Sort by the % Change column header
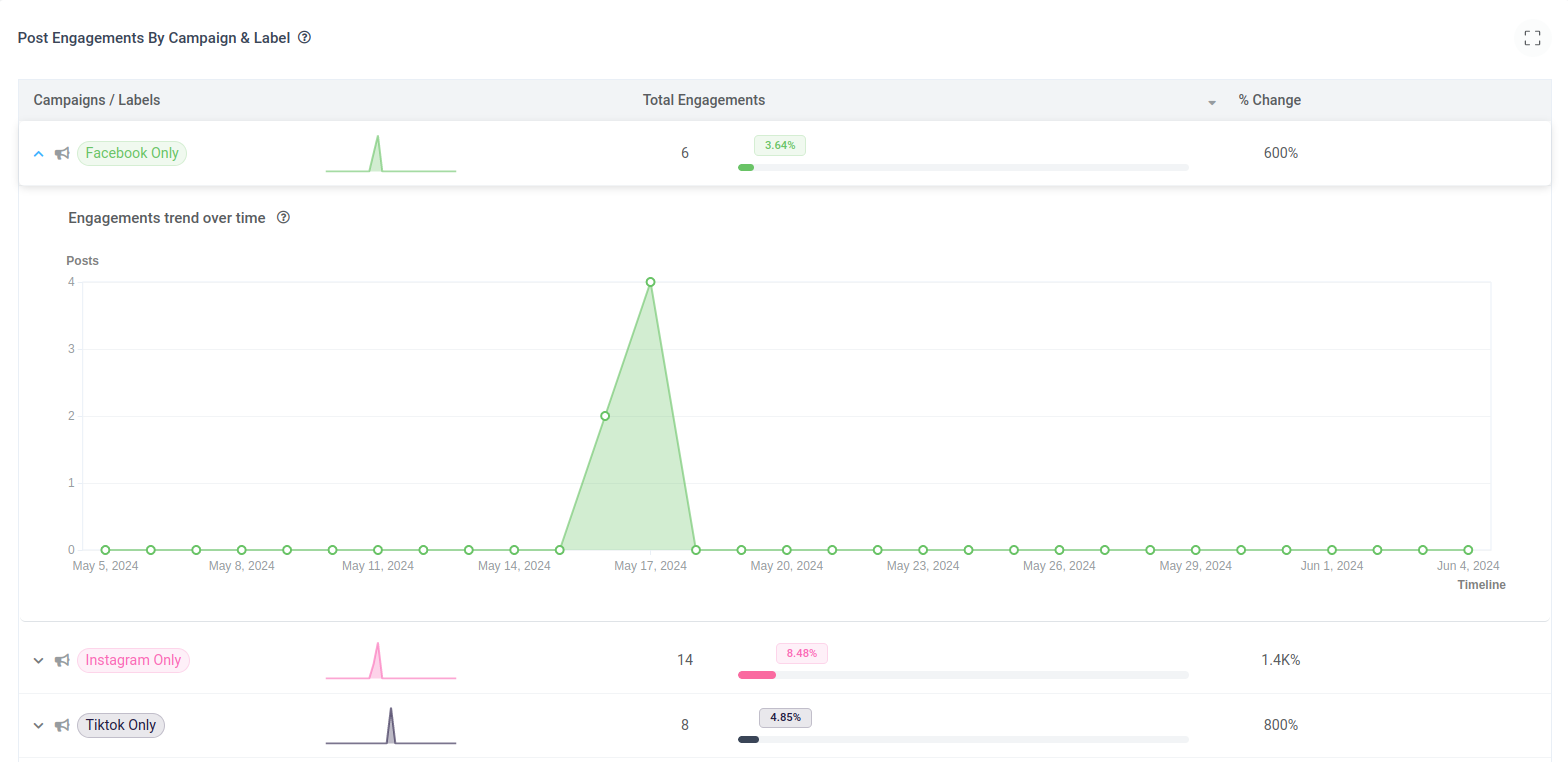The image size is (1568, 762). [1270, 100]
